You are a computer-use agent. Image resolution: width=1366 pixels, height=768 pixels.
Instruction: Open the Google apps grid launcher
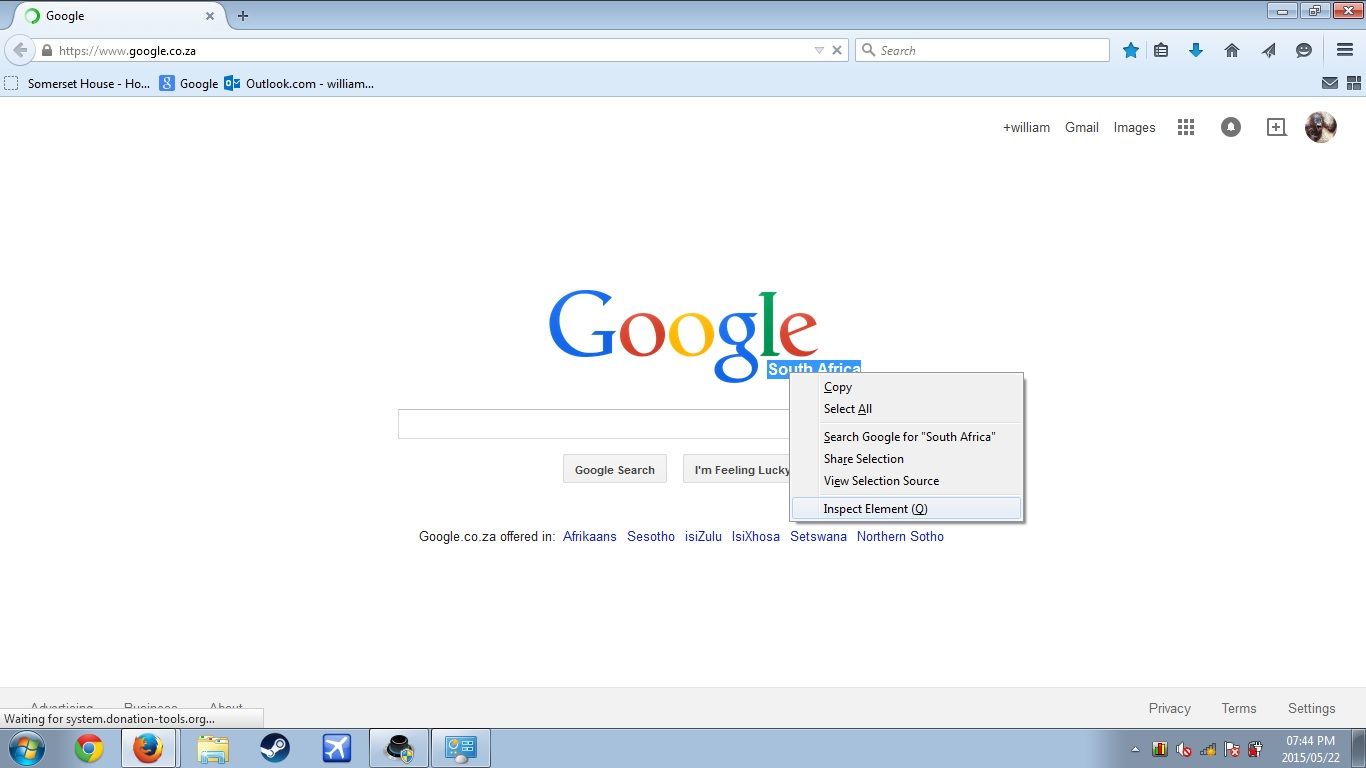[x=1186, y=127]
